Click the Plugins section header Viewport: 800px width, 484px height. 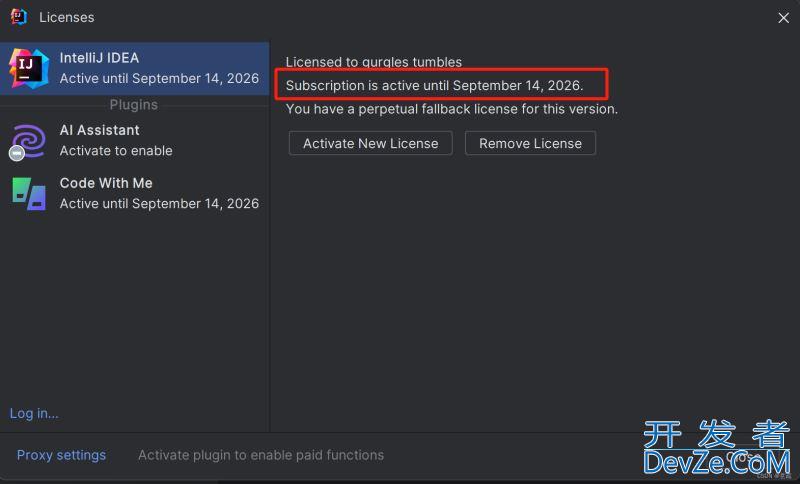pyautogui.click(x=134, y=105)
